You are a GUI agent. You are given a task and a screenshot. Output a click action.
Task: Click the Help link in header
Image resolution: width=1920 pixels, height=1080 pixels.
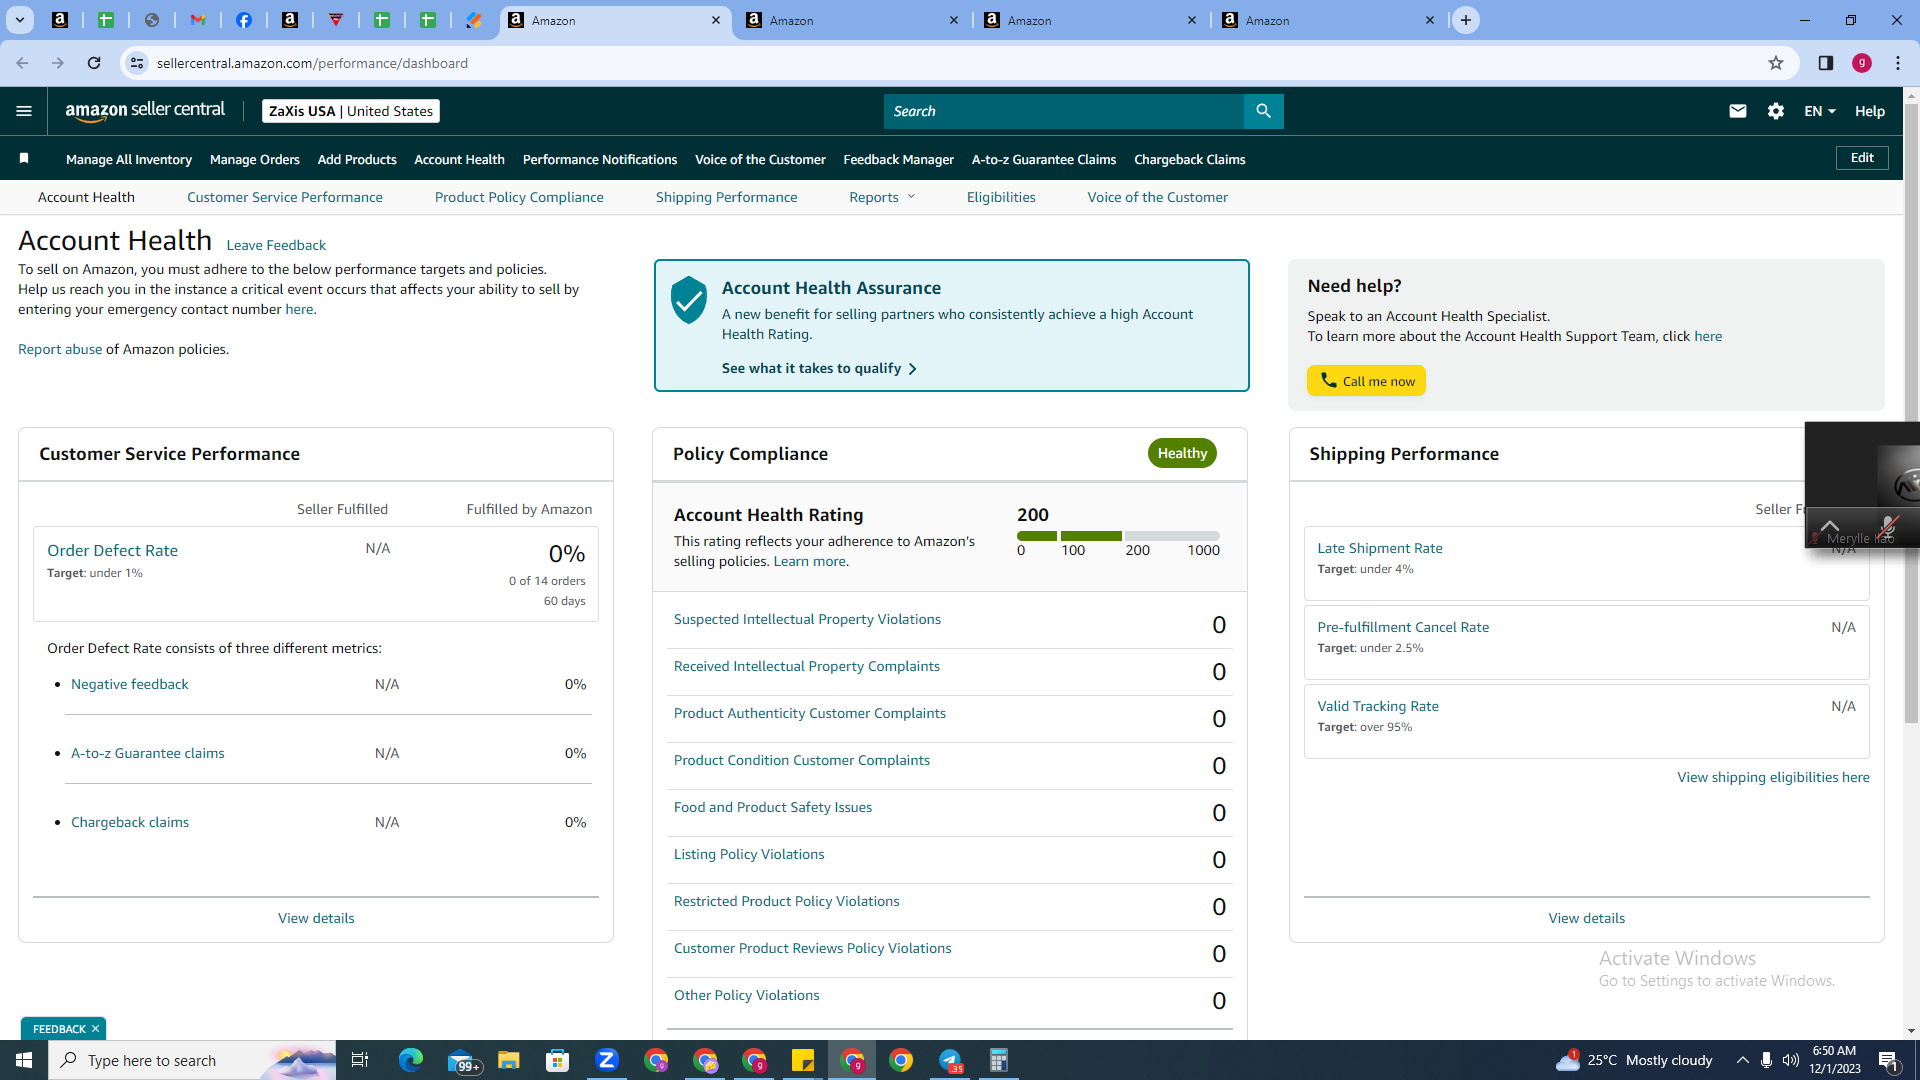1870,111
